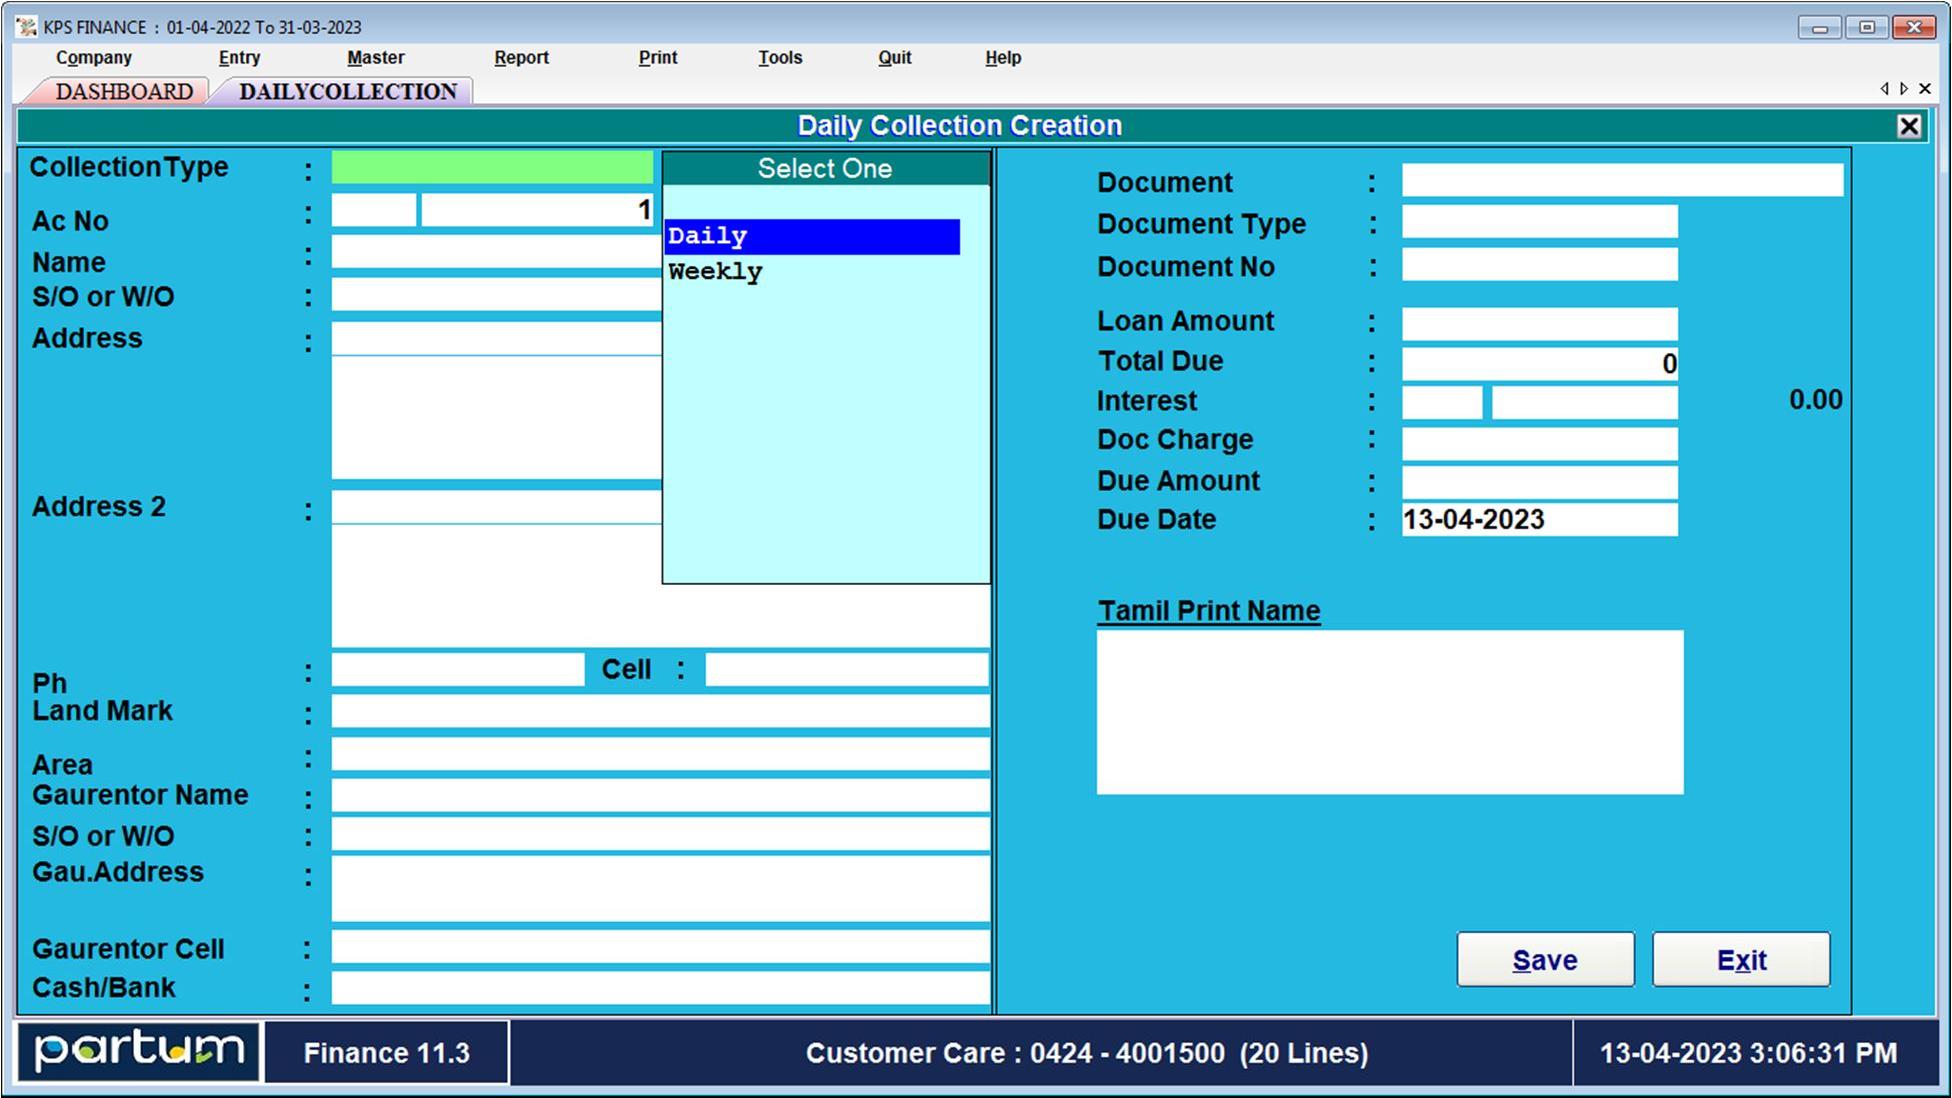Select Weekly in the Select One list
Screen dimensions: 1952x1098
point(812,272)
